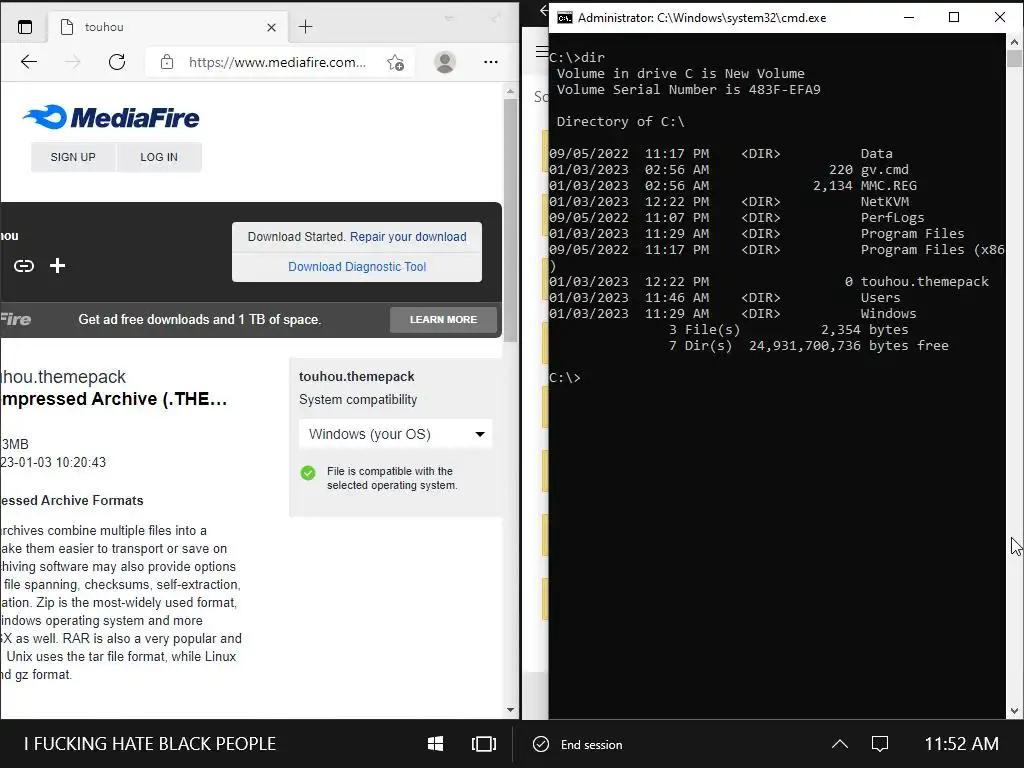
Task: Click the Data directory entry in cmd
Action: click(876, 153)
